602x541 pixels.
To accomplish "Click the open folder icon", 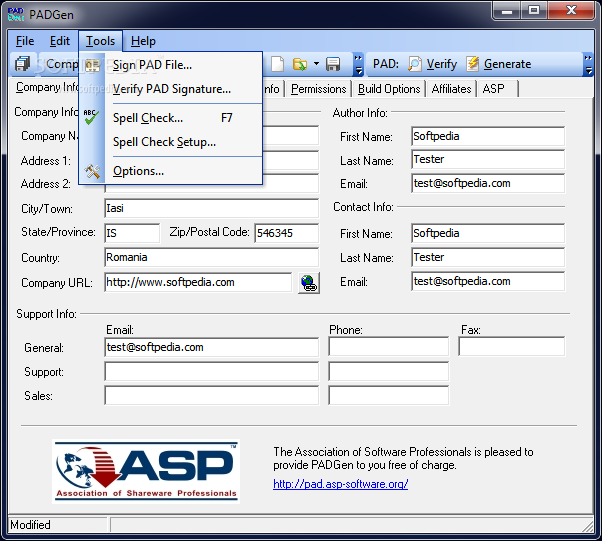I will (x=300, y=64).
